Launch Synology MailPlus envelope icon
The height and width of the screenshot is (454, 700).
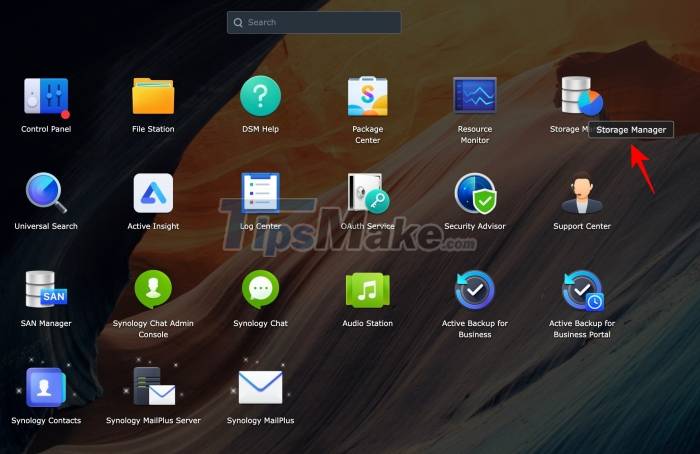point(260,387)
